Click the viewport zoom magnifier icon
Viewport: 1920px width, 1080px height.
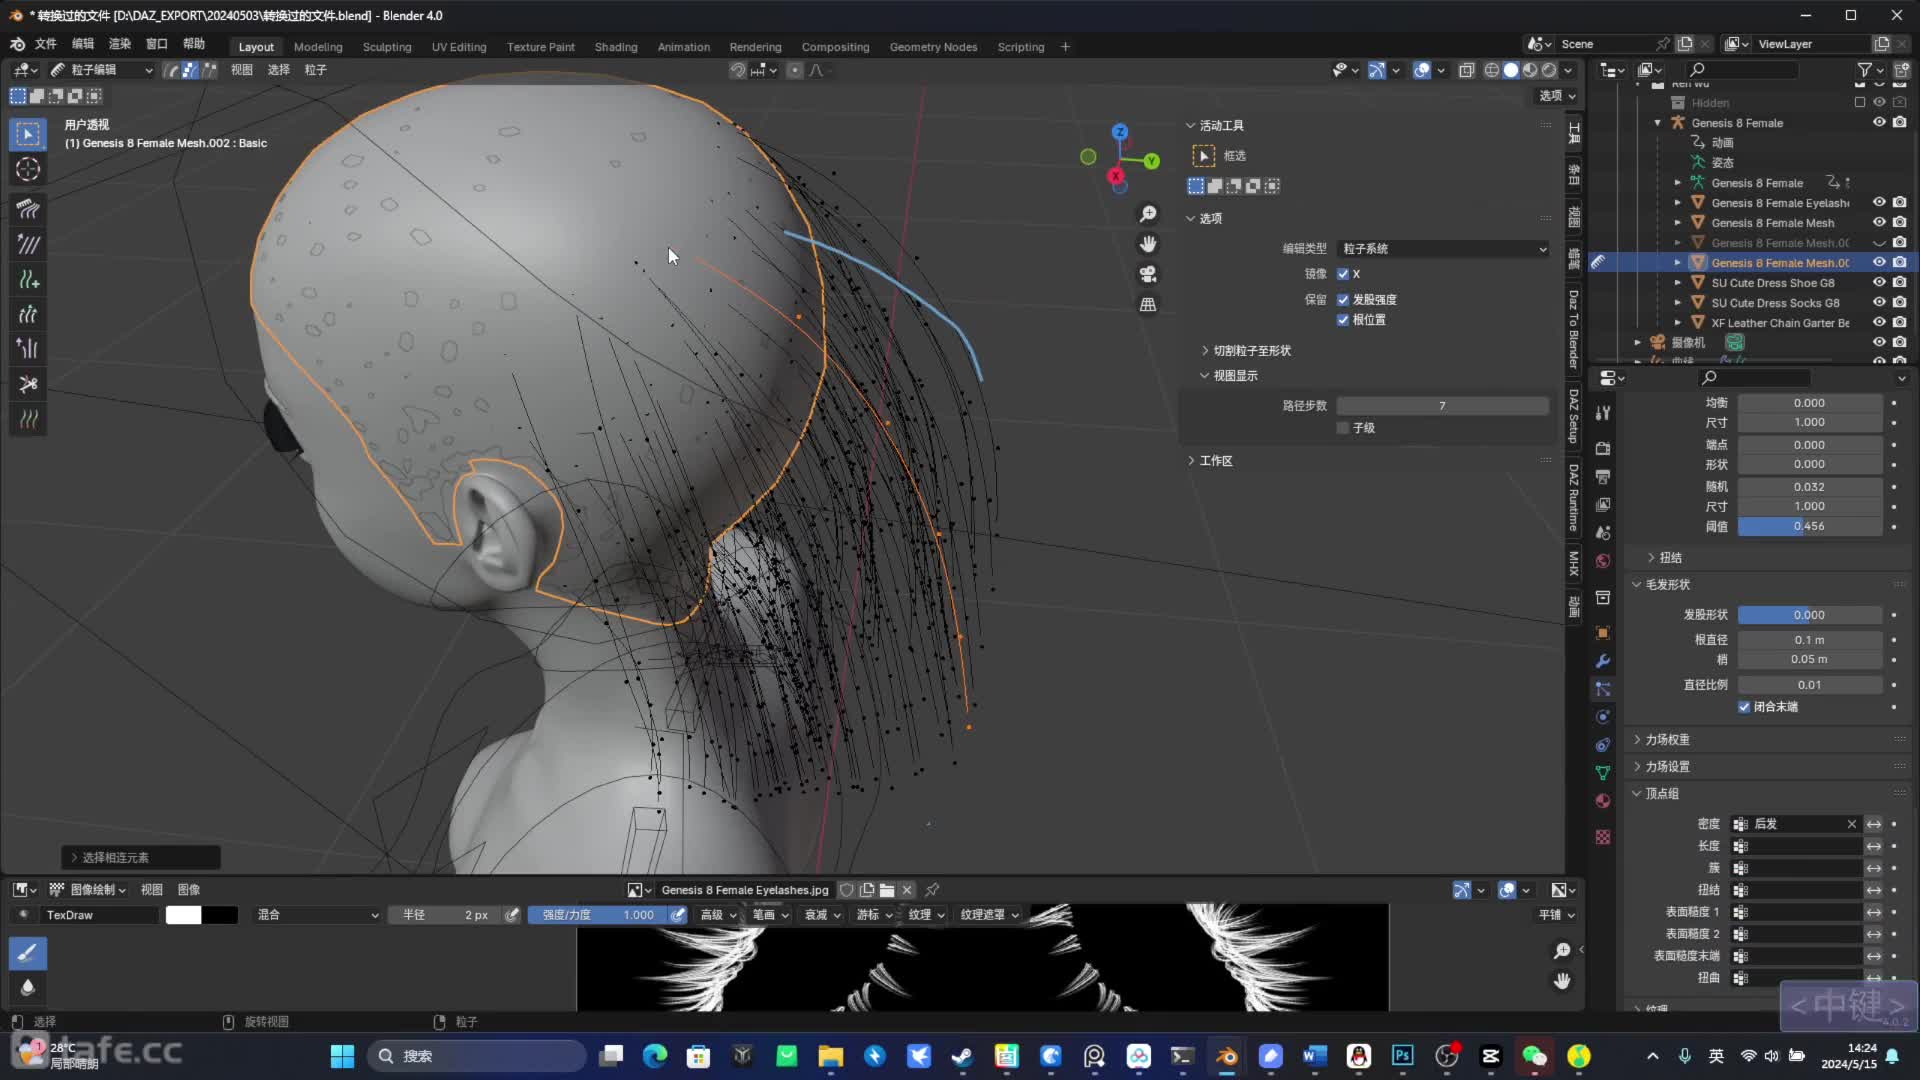tap(1148, 214)
